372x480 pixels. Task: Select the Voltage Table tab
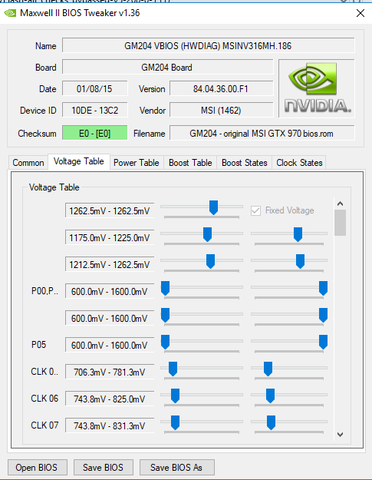pyautogui.click(x=79, y=162)
